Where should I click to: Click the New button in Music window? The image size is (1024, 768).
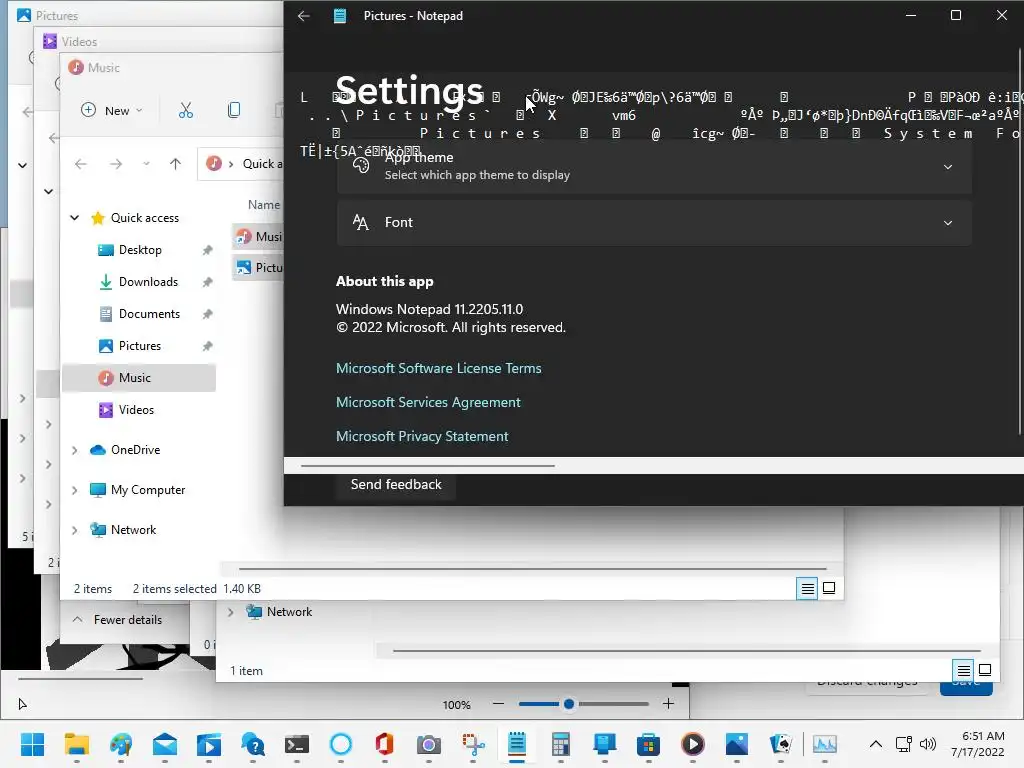(112, 110)
